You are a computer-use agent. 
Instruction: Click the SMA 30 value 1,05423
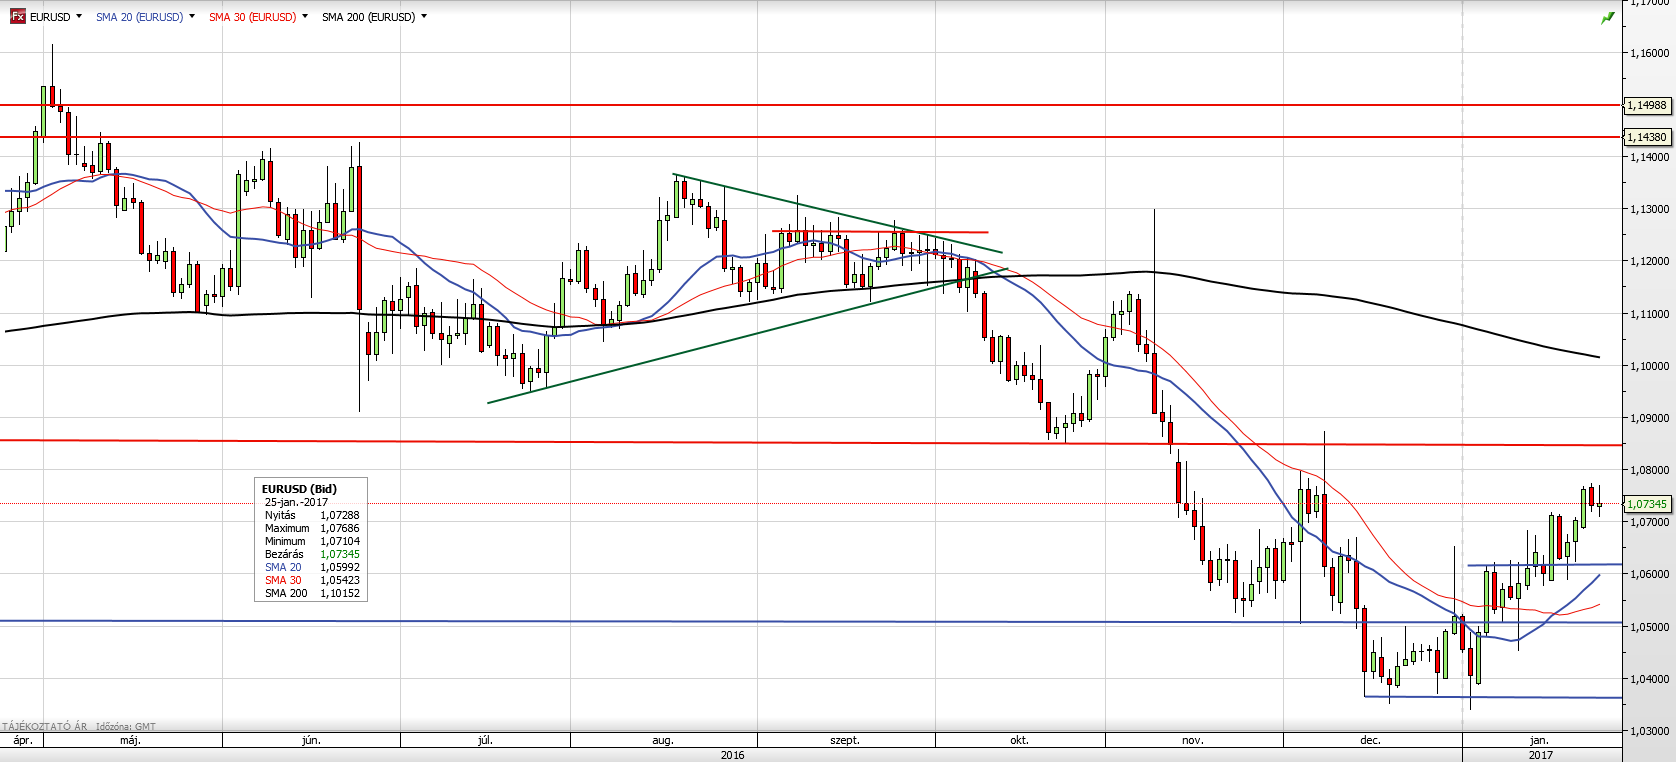coord(340,580)
